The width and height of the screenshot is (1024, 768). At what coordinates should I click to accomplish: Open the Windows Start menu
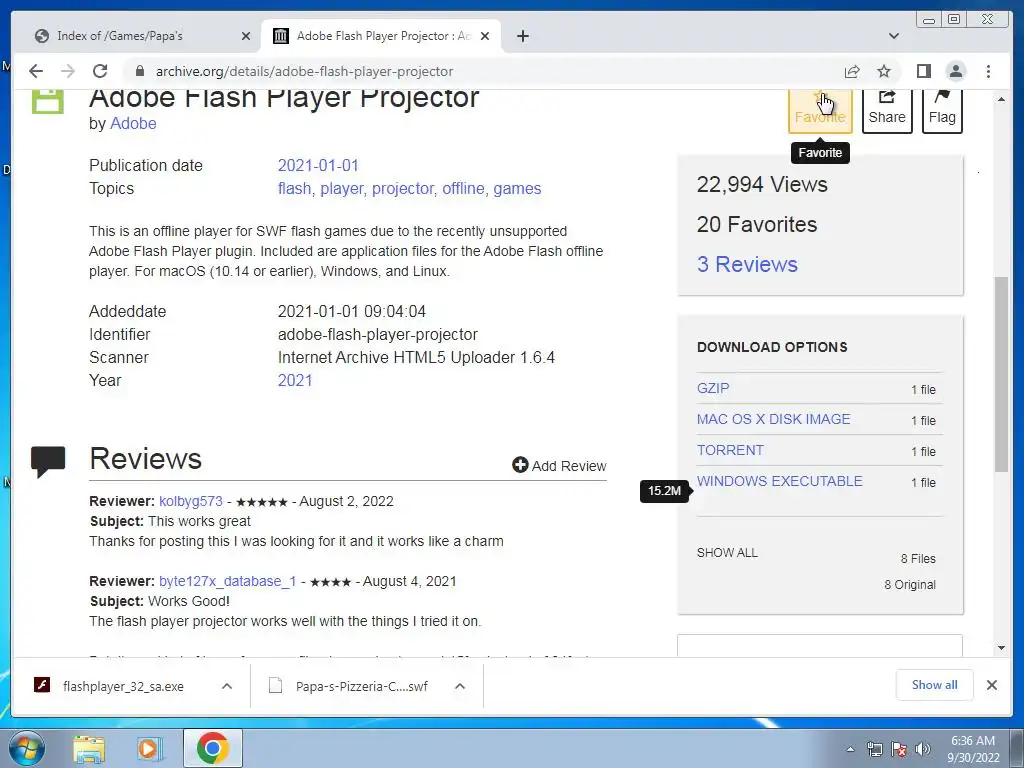(x=25, y=748)
